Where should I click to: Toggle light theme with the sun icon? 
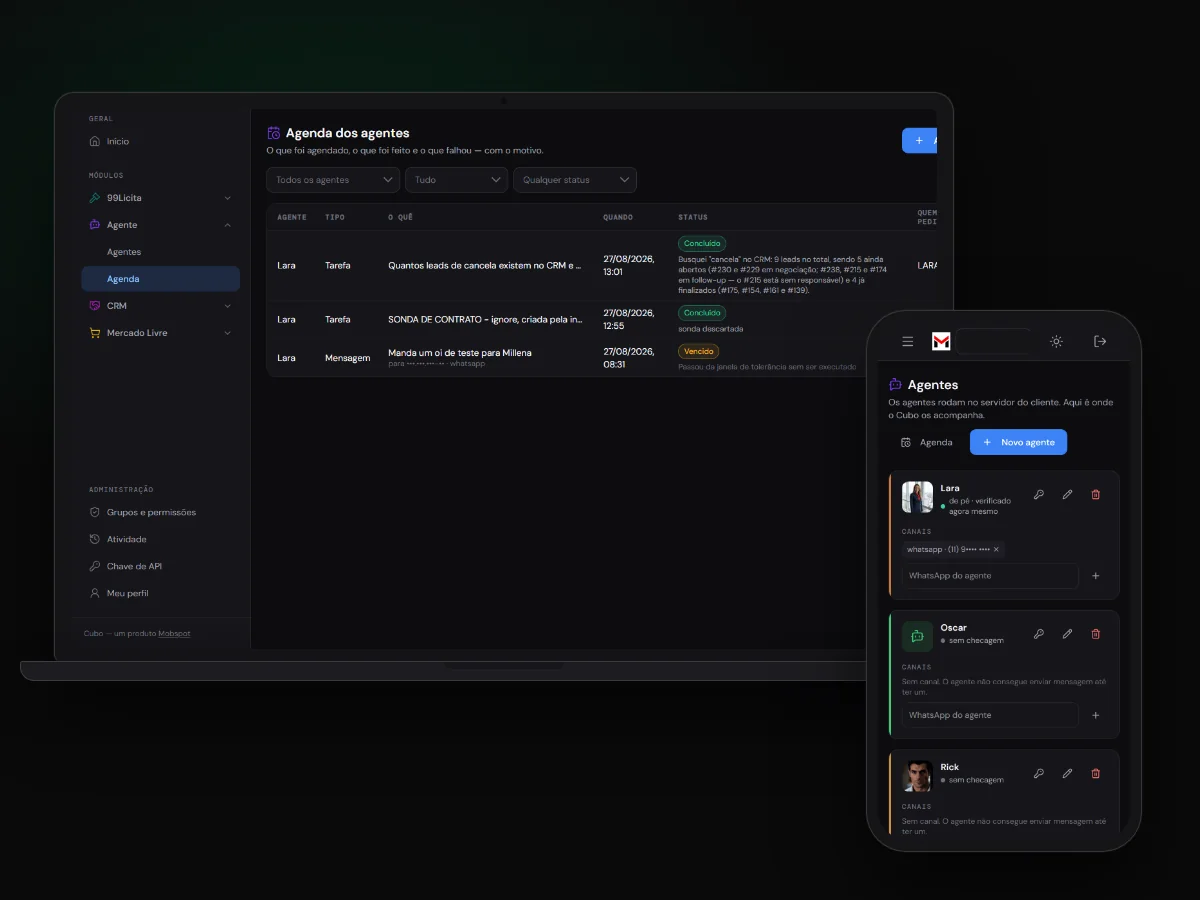1056,342
